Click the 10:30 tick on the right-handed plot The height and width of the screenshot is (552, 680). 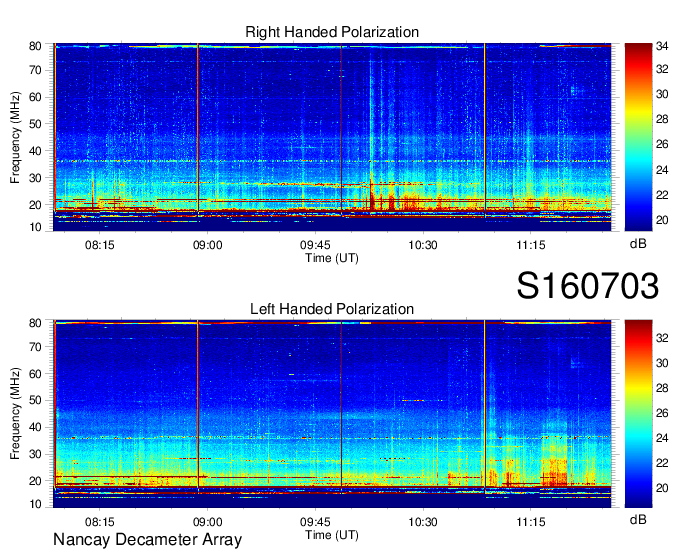point(423,245)
